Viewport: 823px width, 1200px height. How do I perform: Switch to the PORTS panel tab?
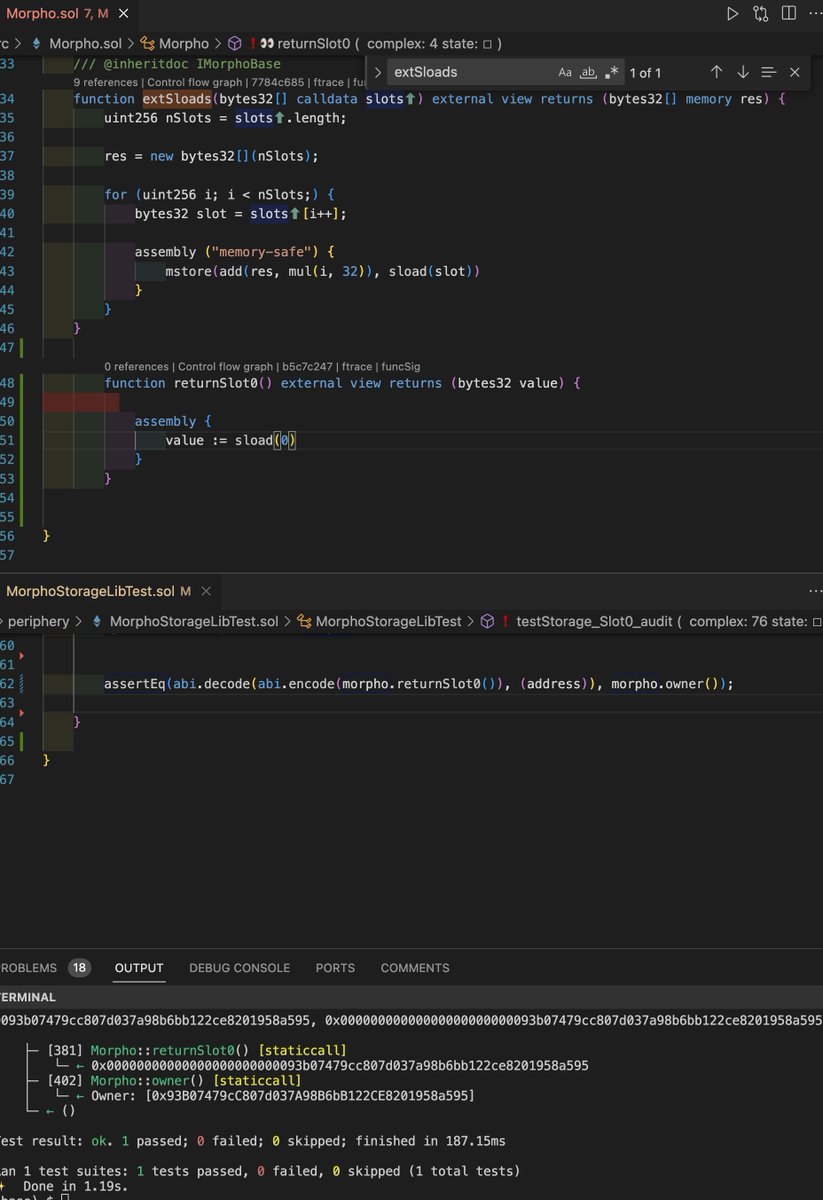click(x=335, y=968)
